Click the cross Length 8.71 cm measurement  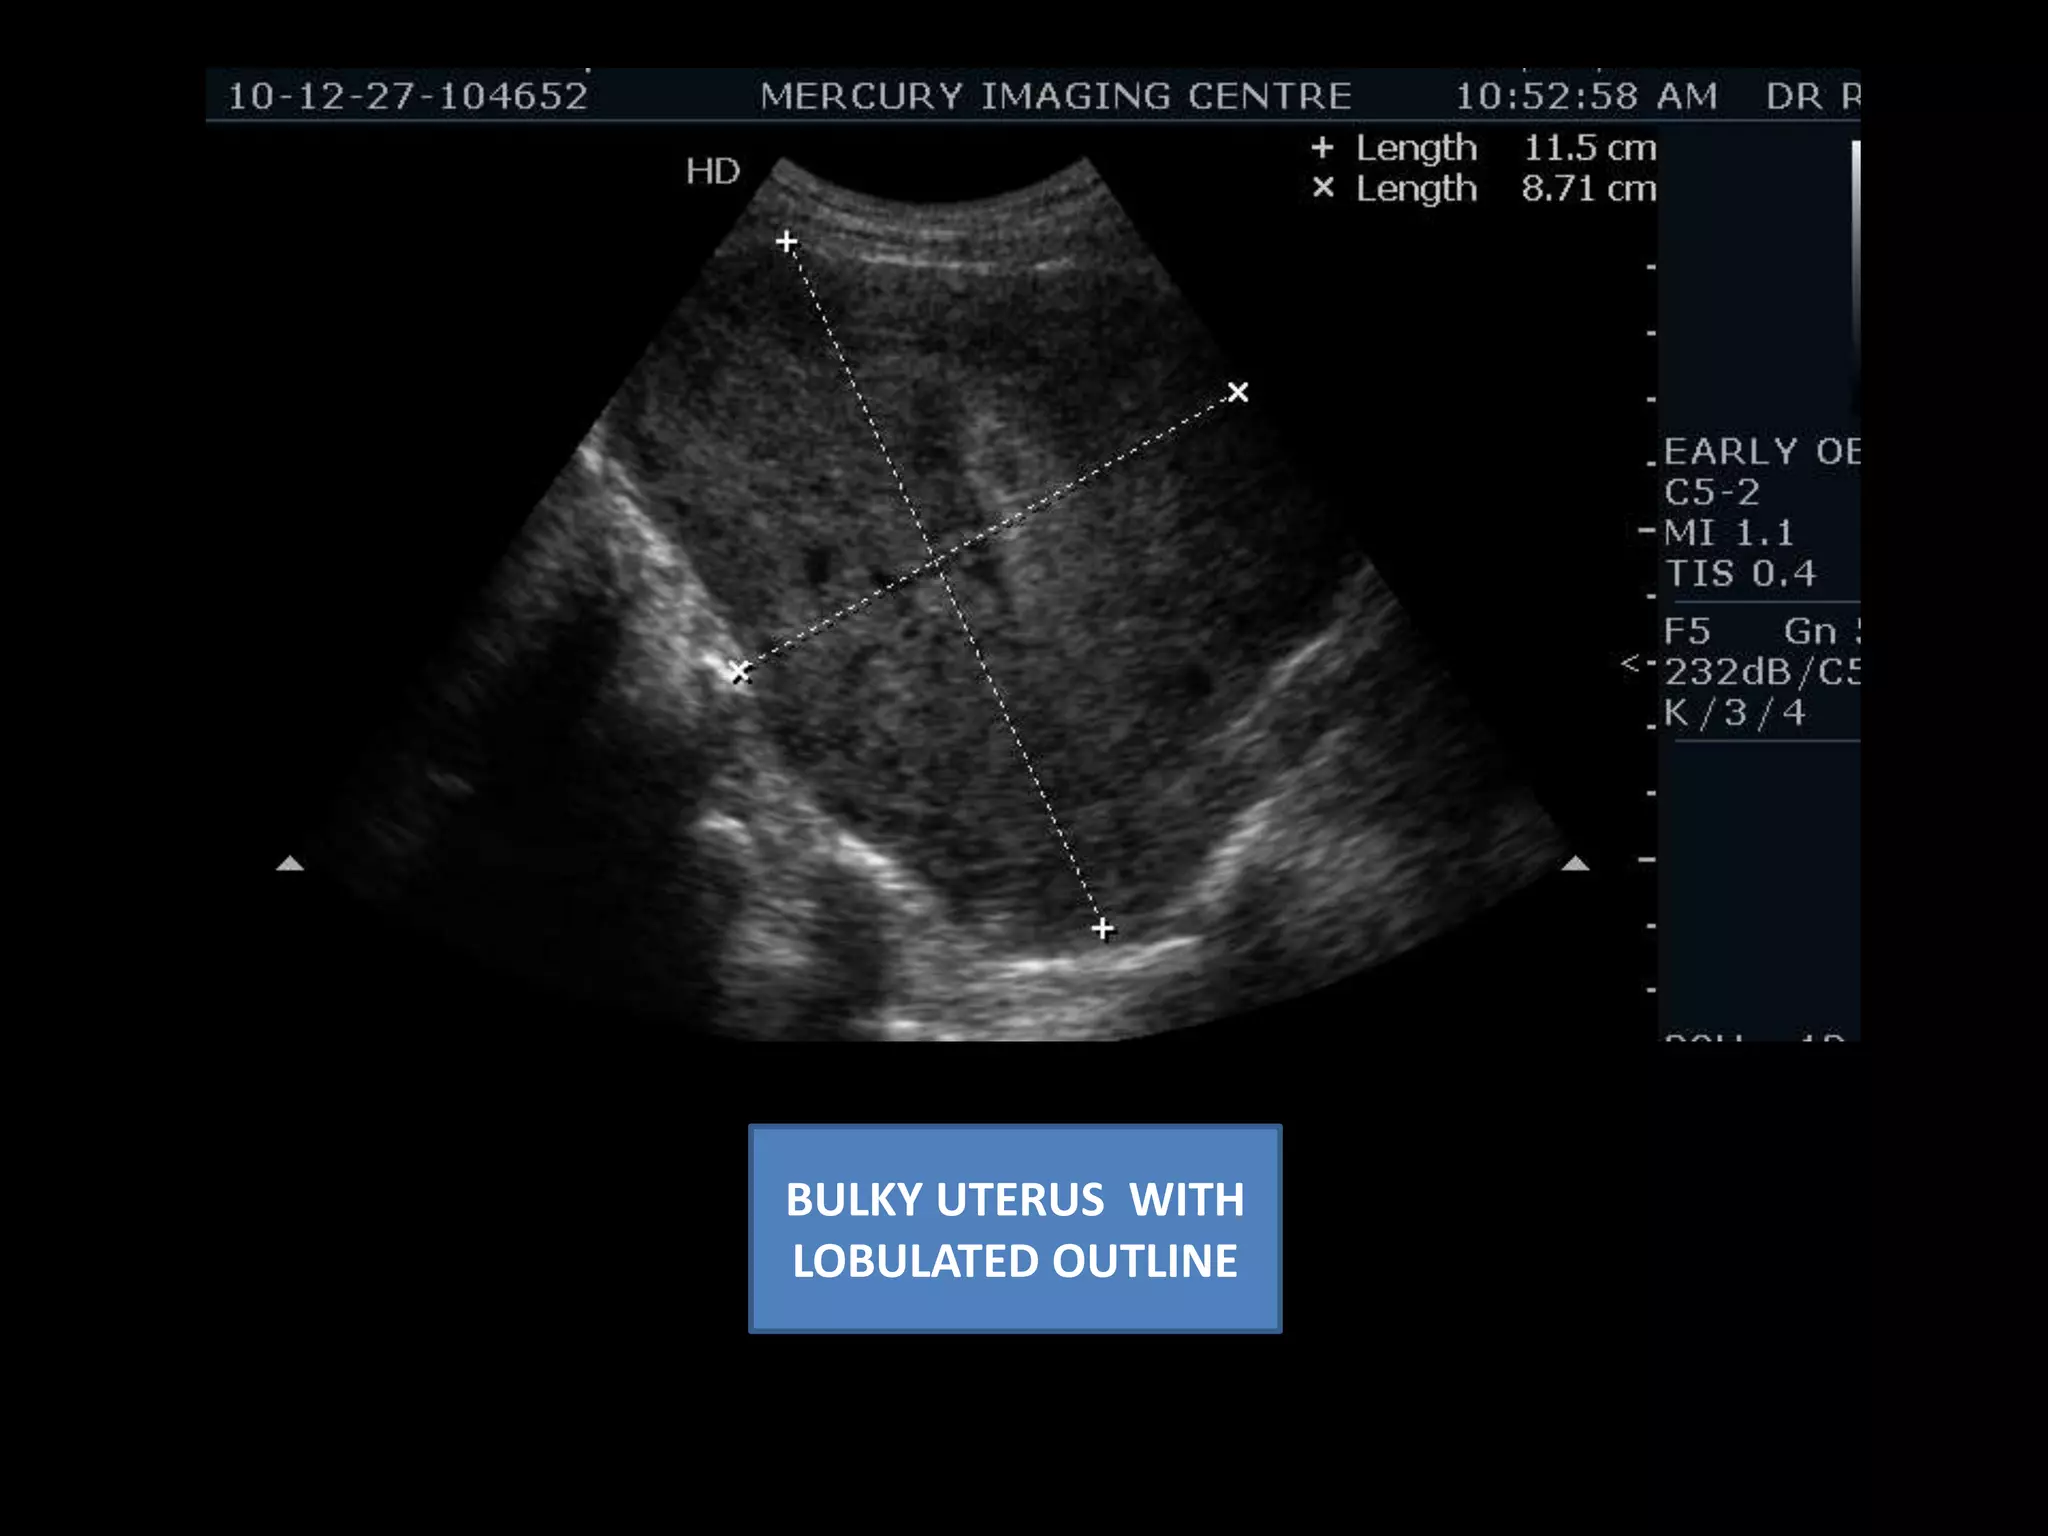coord(1484,188)
